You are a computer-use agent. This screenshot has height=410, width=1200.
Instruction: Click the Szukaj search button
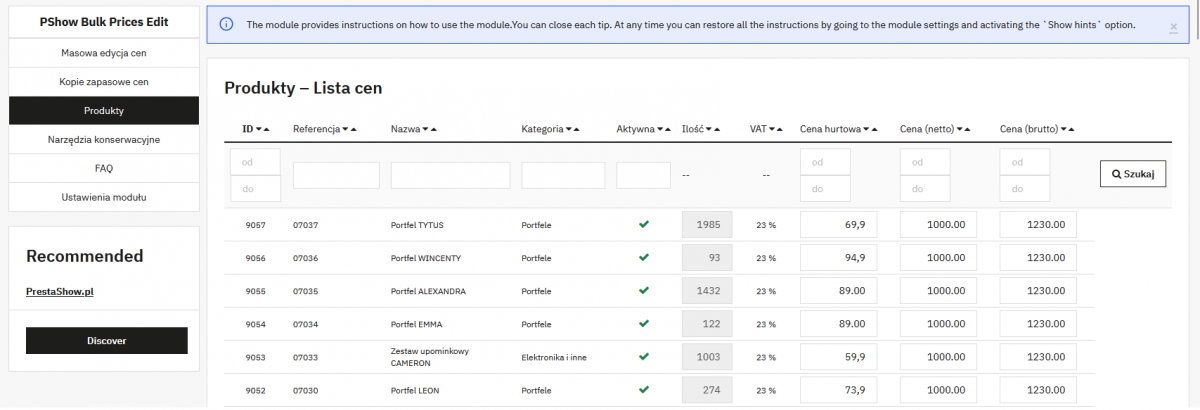point(1133,174)
